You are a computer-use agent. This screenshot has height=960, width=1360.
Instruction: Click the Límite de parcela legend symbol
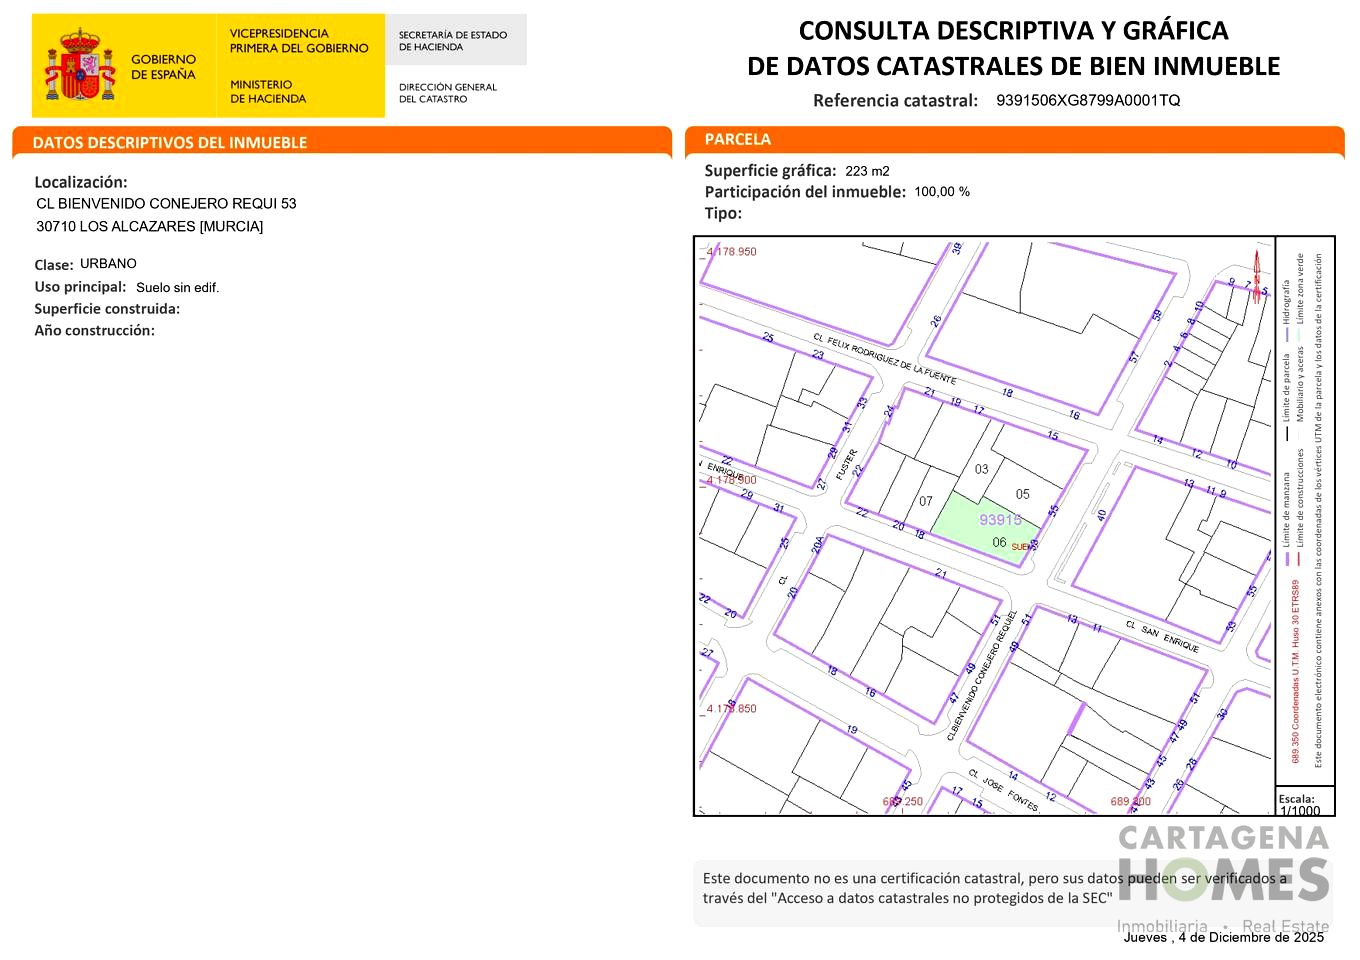[x=1287, y=433]
